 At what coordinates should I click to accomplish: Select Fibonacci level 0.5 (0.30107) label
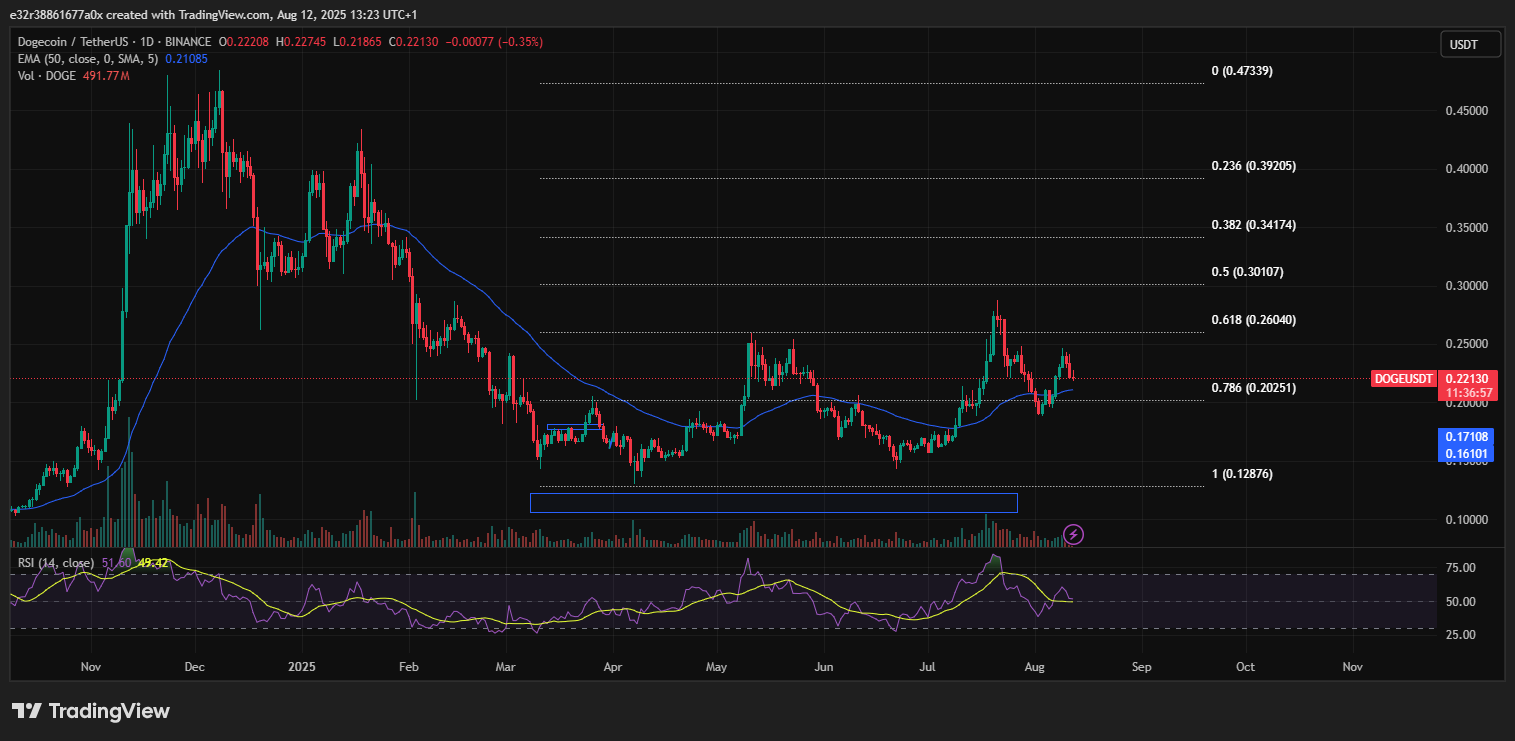point(1247,272)
